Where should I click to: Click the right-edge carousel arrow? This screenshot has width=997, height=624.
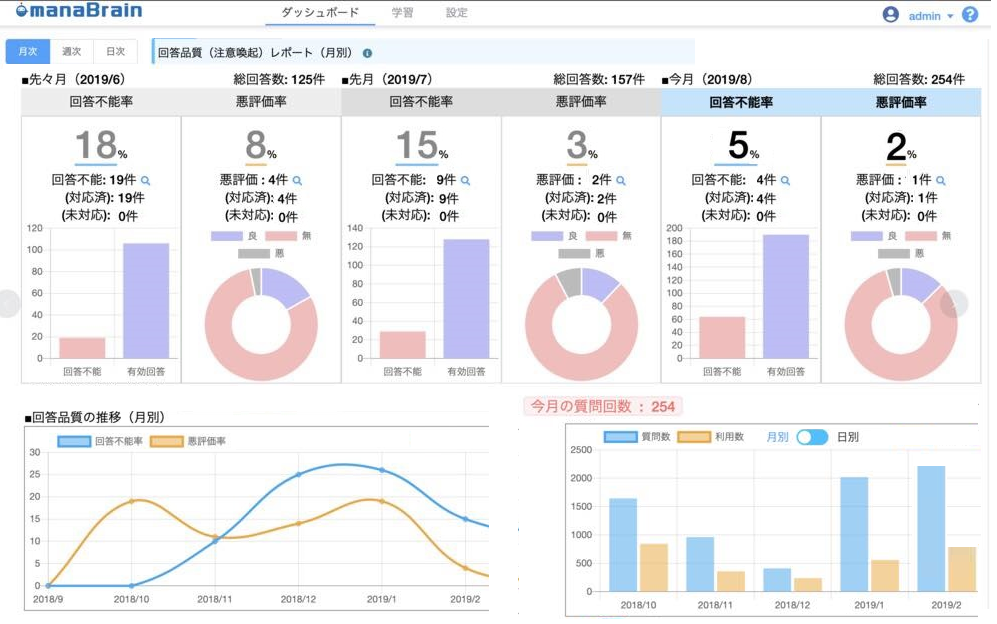pyautogui.click(x=956, y=300)
